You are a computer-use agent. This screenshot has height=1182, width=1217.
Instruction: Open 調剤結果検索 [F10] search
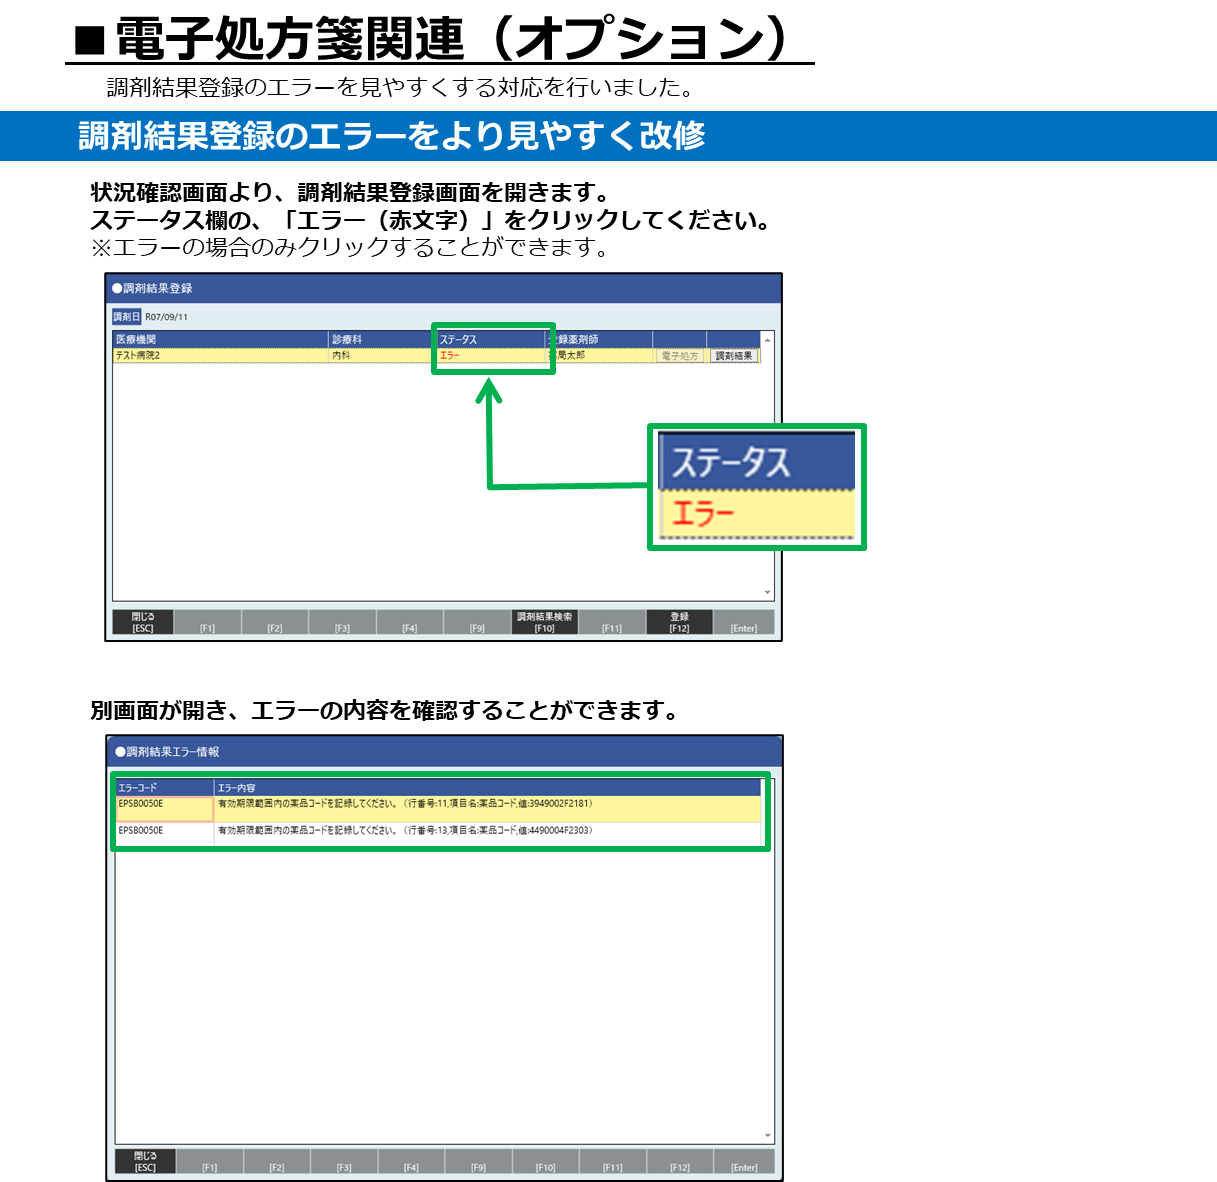tap(544, 622)
